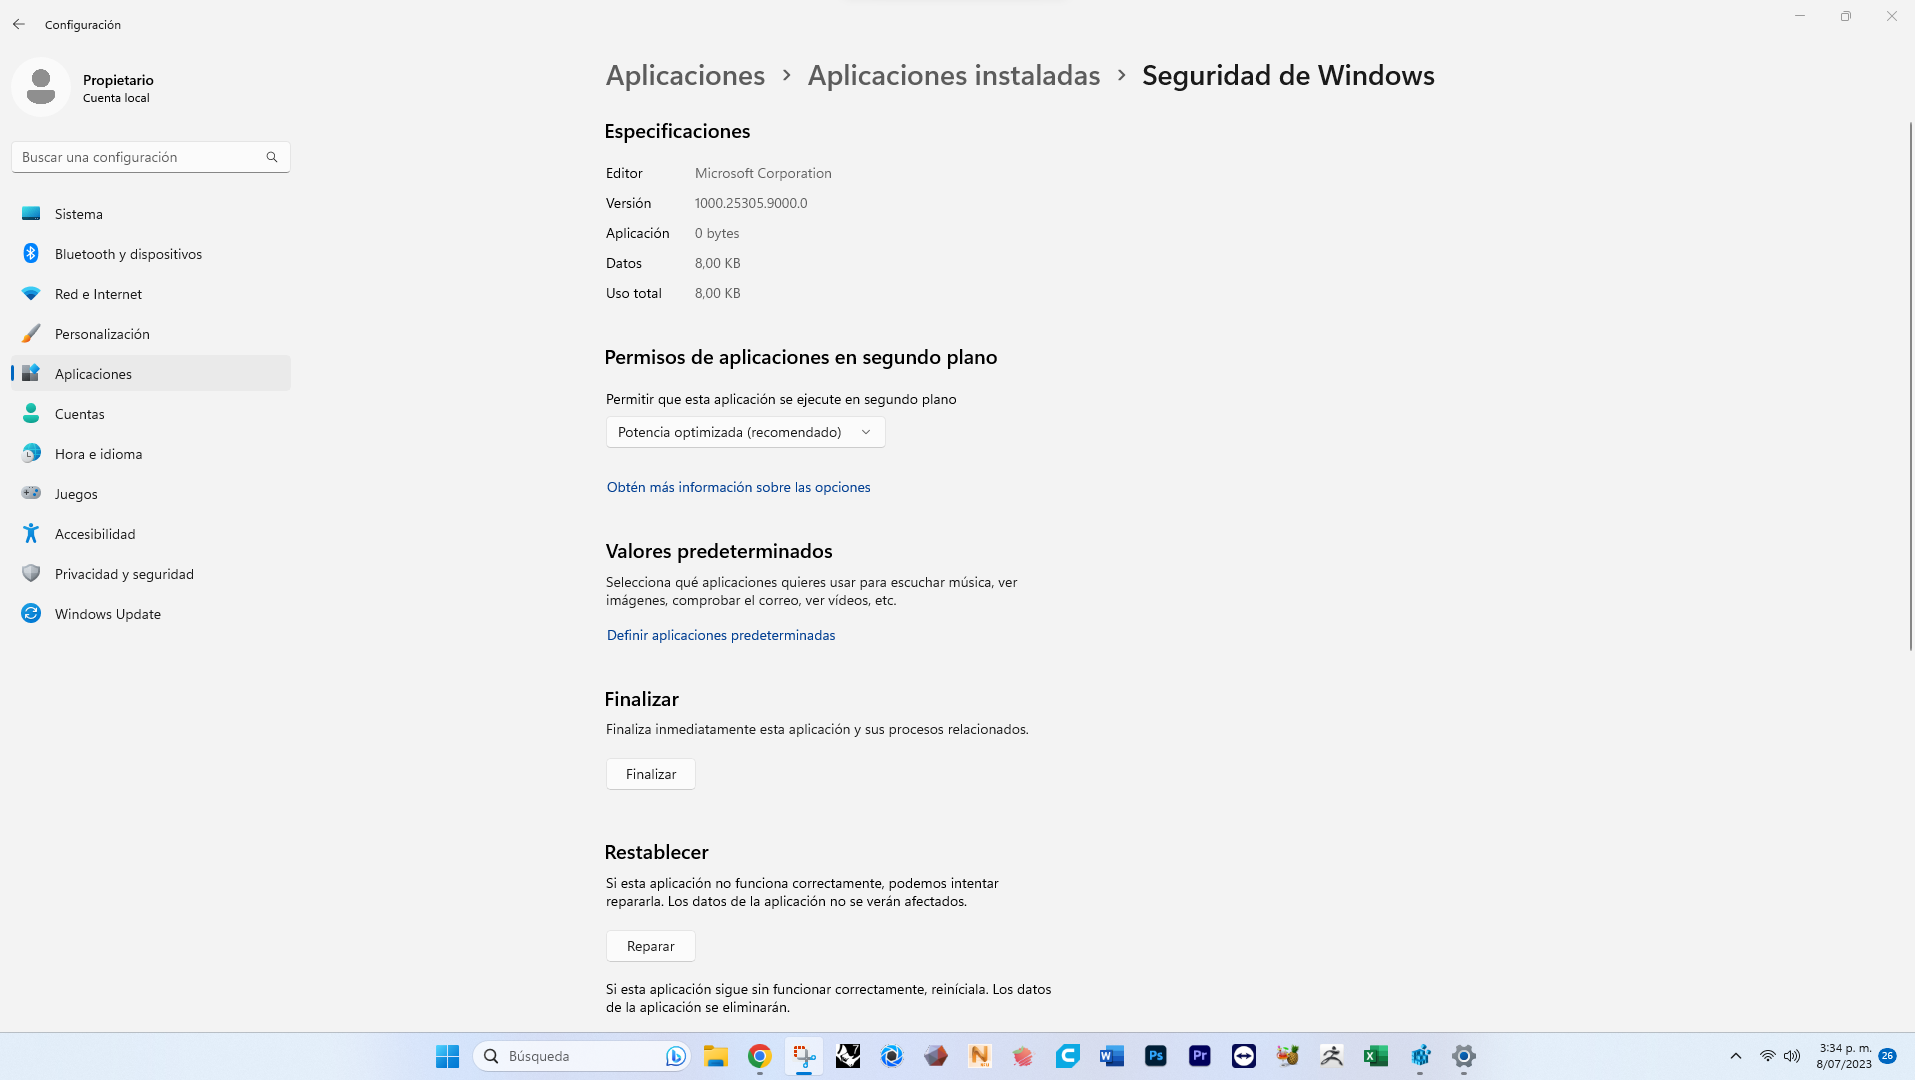Open Google Chrome from taskbar
This screenshot has height=1080, width=1915.
[760, 1056]
